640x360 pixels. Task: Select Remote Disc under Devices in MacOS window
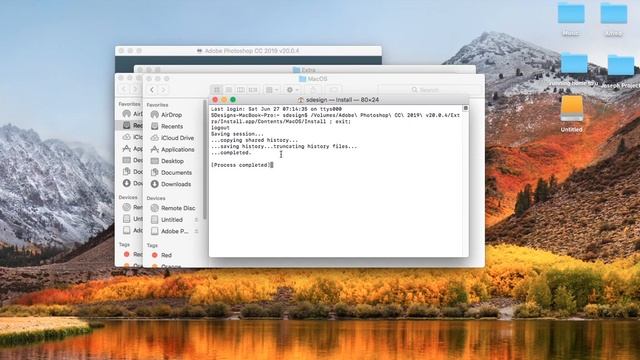pyautogui.click(x=178, y=208)
